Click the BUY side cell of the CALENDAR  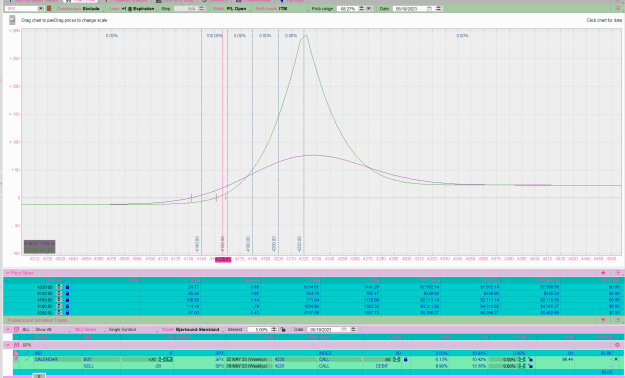(101, 359)
